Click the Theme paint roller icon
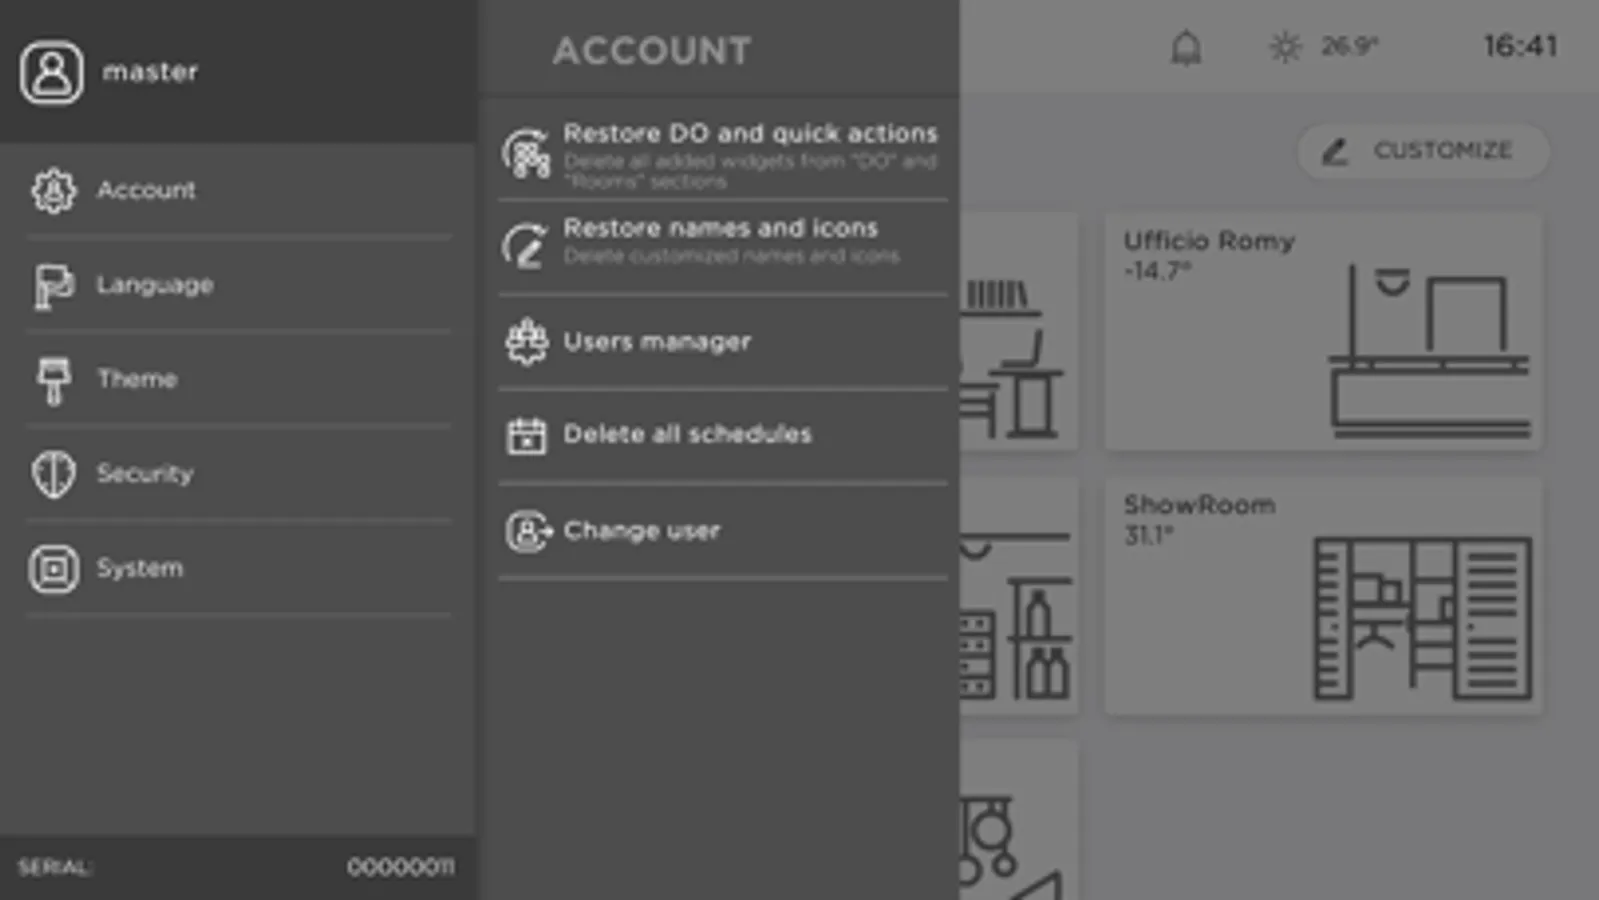The width and height of the screenshot is (1599, 900). [x=53, y=380]
